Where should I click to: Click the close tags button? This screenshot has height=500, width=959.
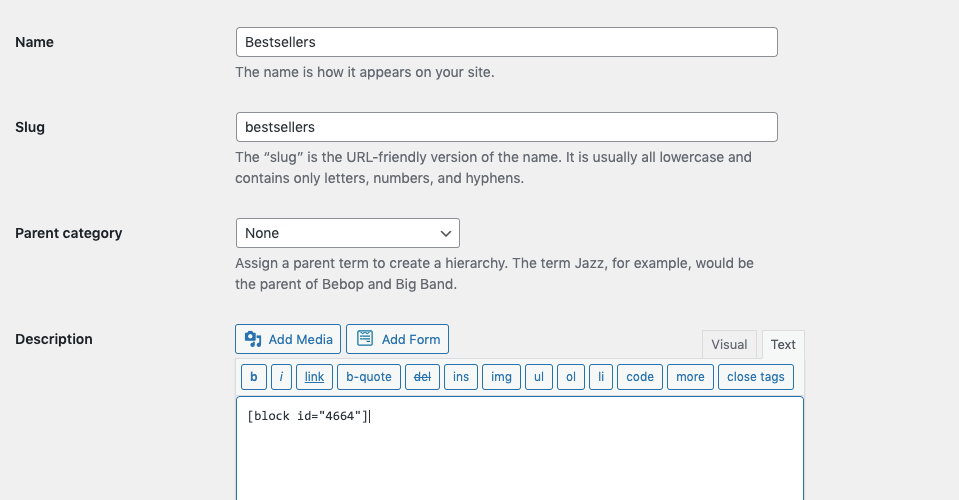[x=756, y=377]
